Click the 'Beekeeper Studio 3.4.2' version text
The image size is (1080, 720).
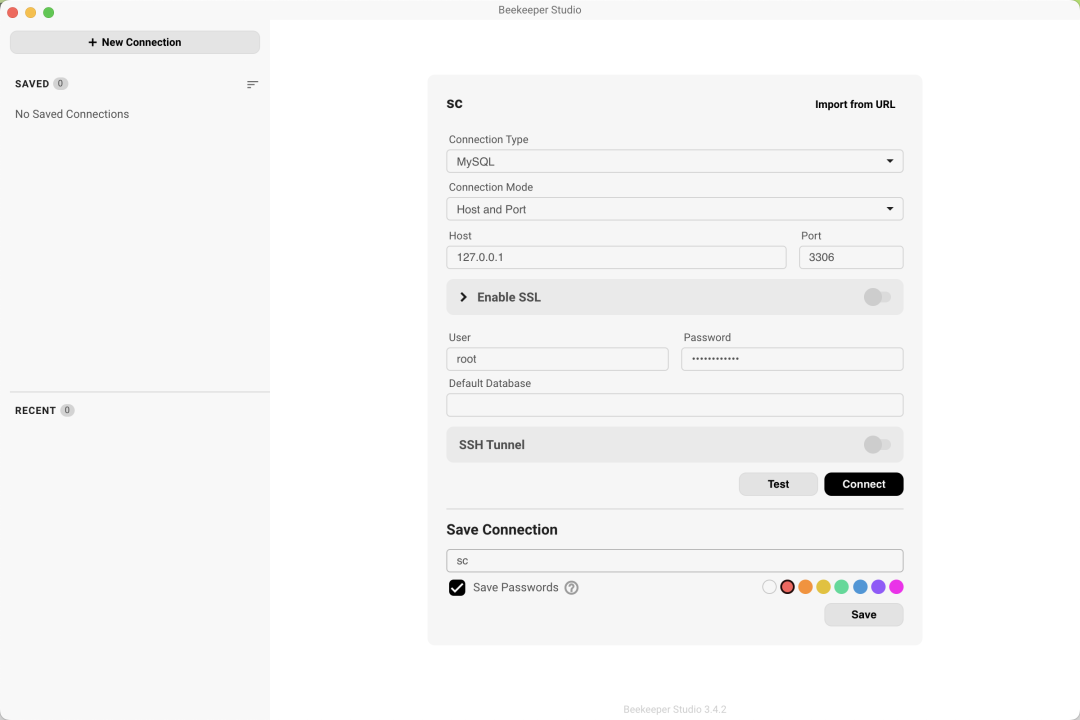pos(675,709)
